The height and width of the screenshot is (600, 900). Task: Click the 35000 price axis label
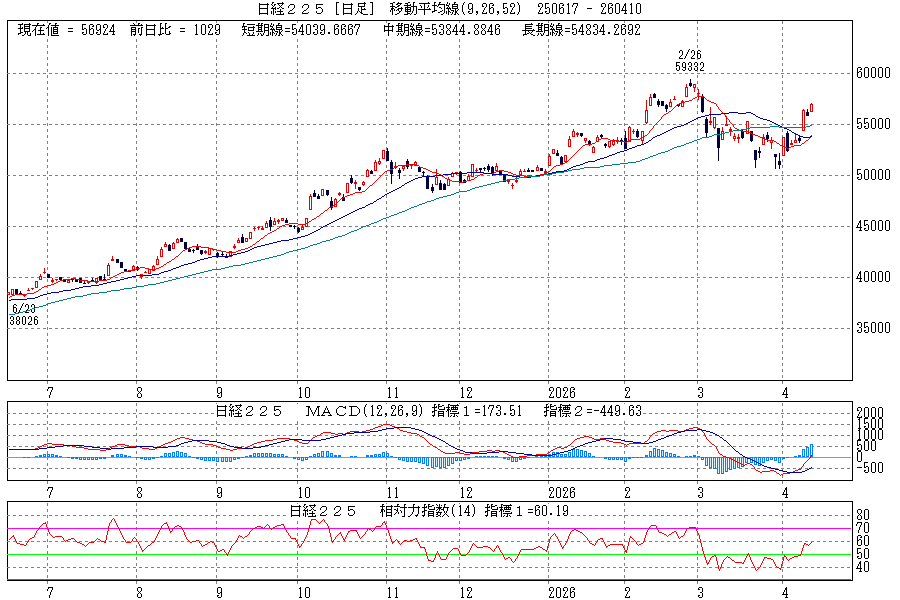pos(873,328)
